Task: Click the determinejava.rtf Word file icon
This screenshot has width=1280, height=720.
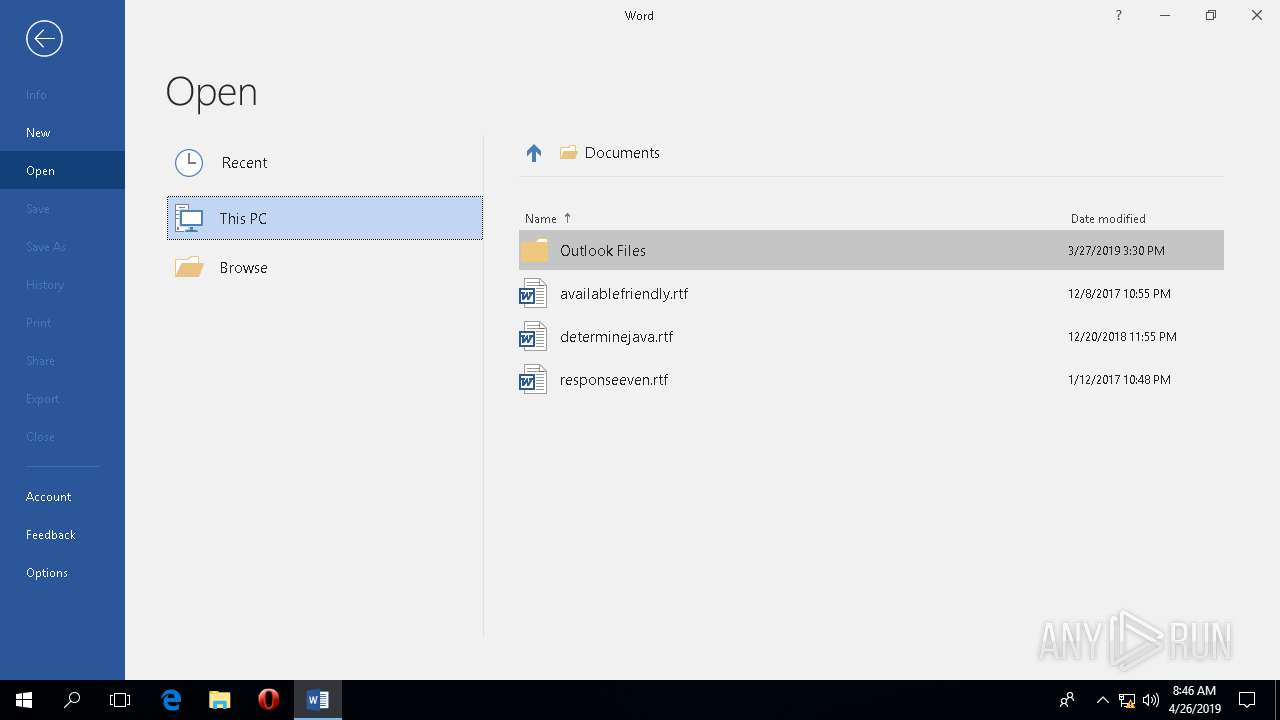Action: pos(533,336)
